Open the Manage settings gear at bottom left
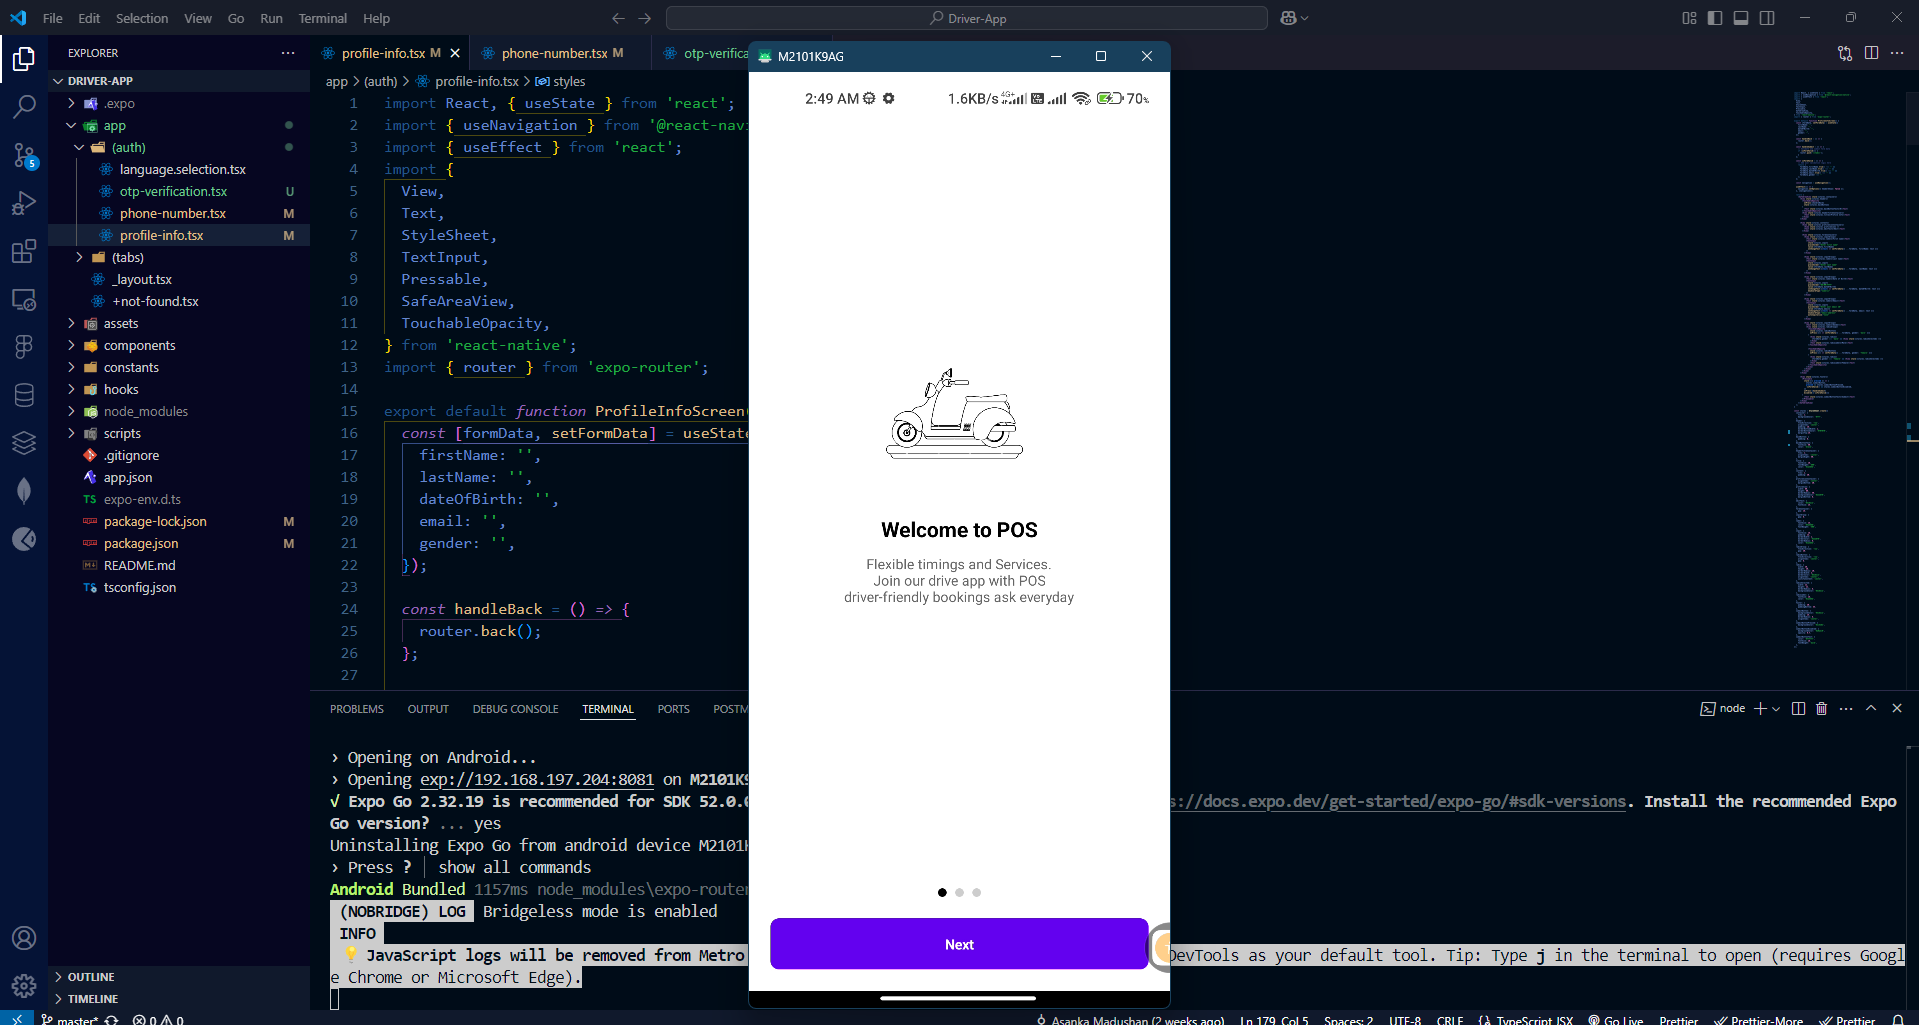The image size is (1919, 1025). pos(24,985)
